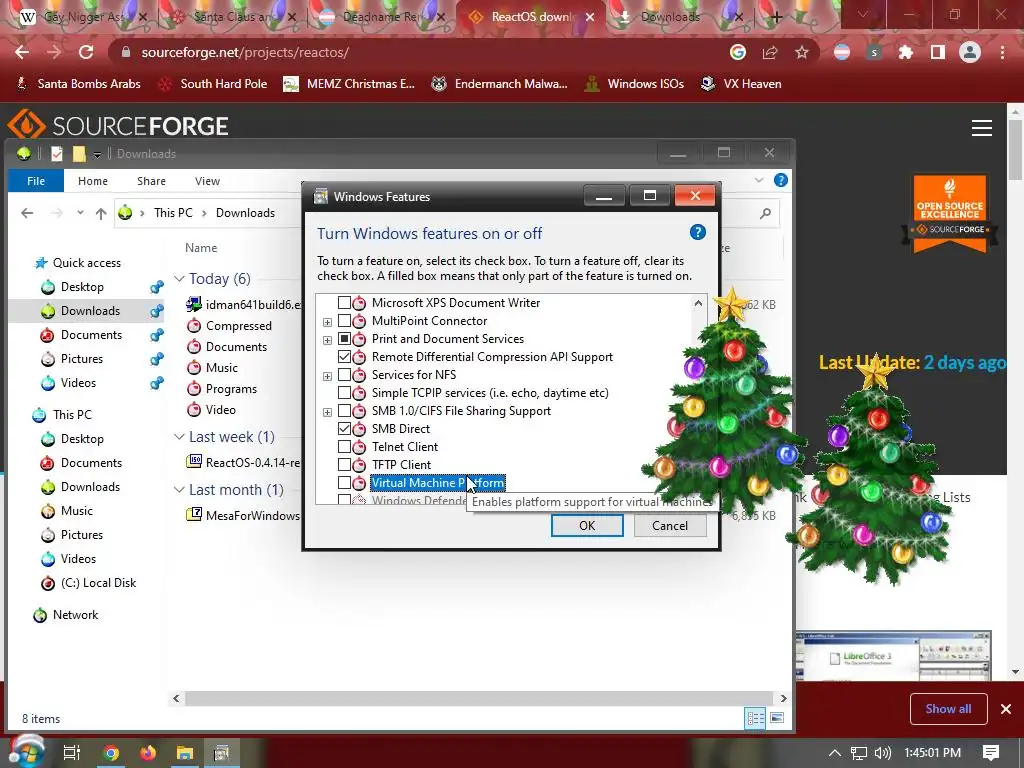Collapse the Last month (1) group
Viewport: 1024px width, 768px height.
tap(179, 489)
